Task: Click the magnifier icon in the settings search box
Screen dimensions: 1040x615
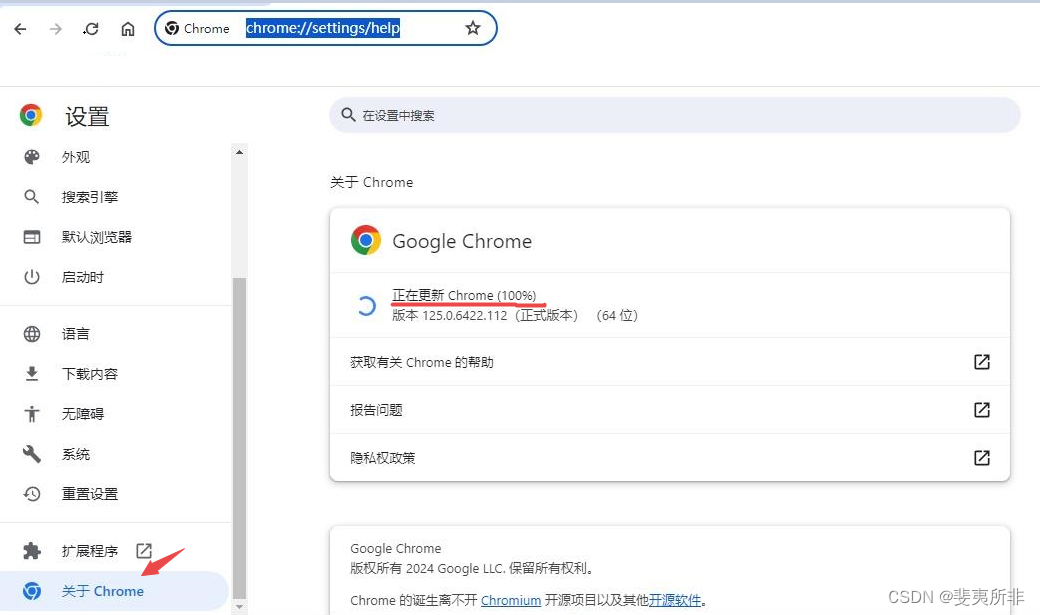Action: 348,115
